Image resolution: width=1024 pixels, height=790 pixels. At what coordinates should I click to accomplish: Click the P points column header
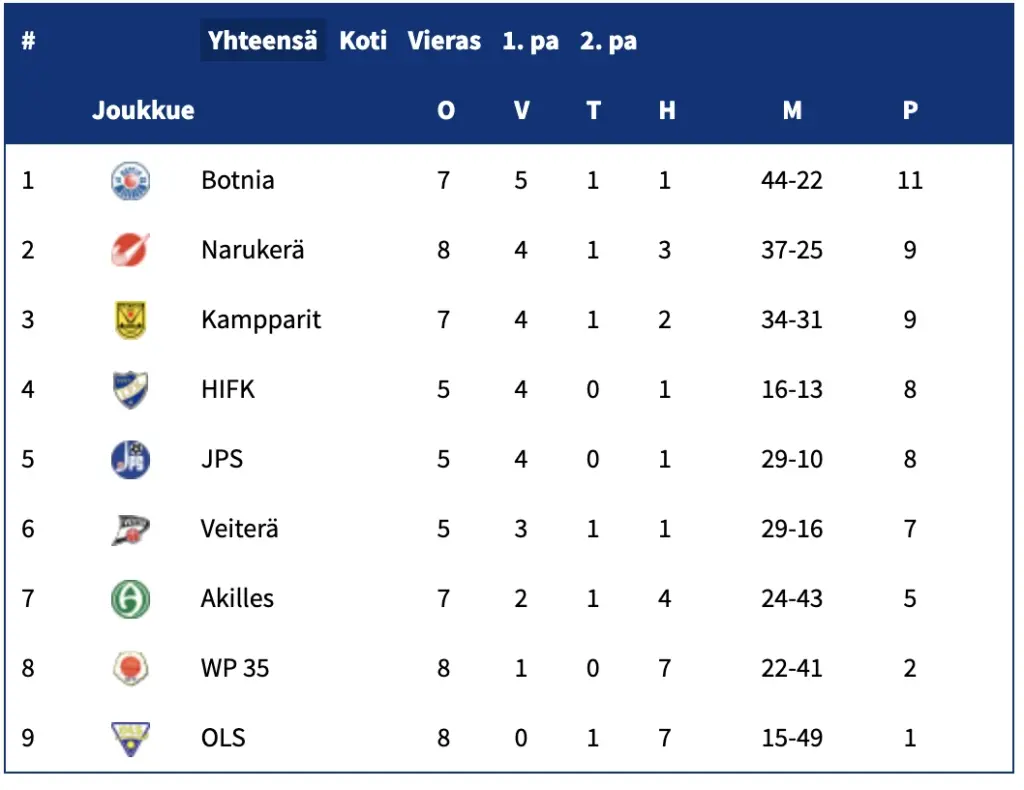(x=910, y=110)
